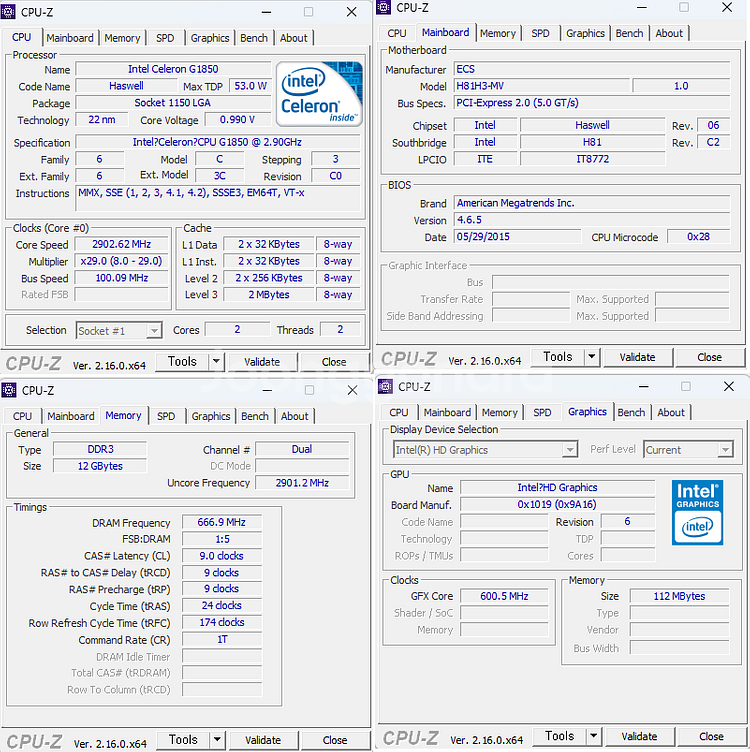Click the CPU-Z app icon in the Graphics window title bar
Viewport: 750px width, 752px height.
(x=385, y=386)
